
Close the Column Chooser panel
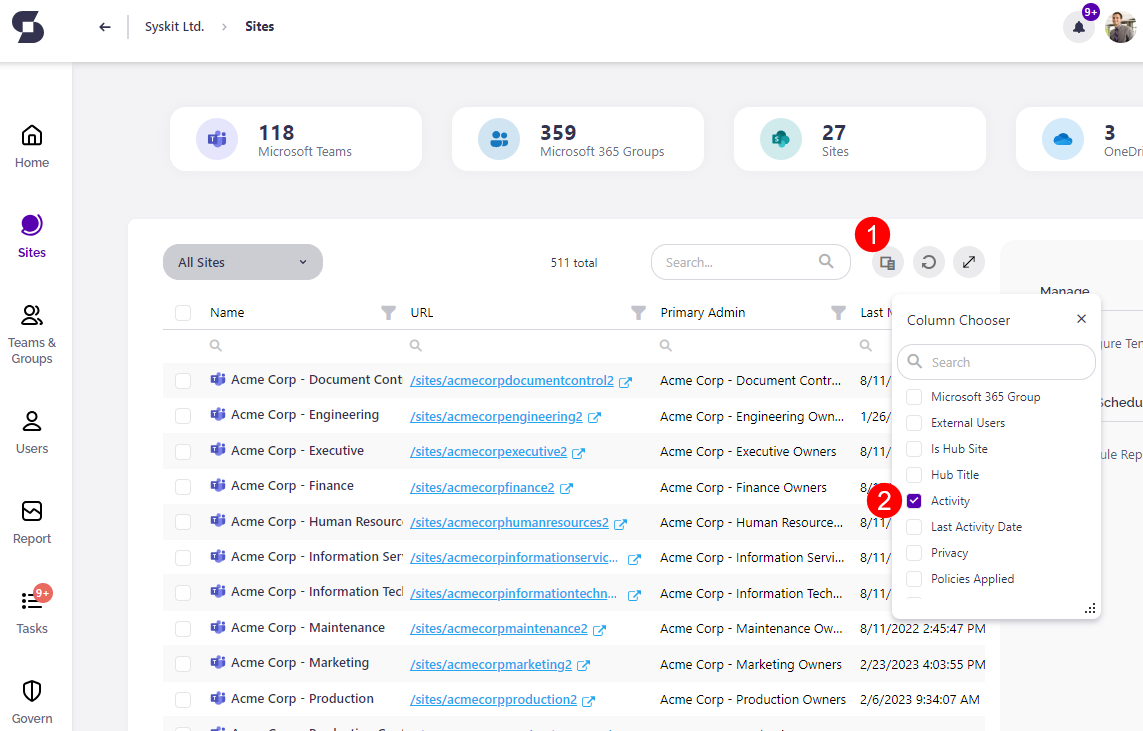click(x=1081, y=318)
